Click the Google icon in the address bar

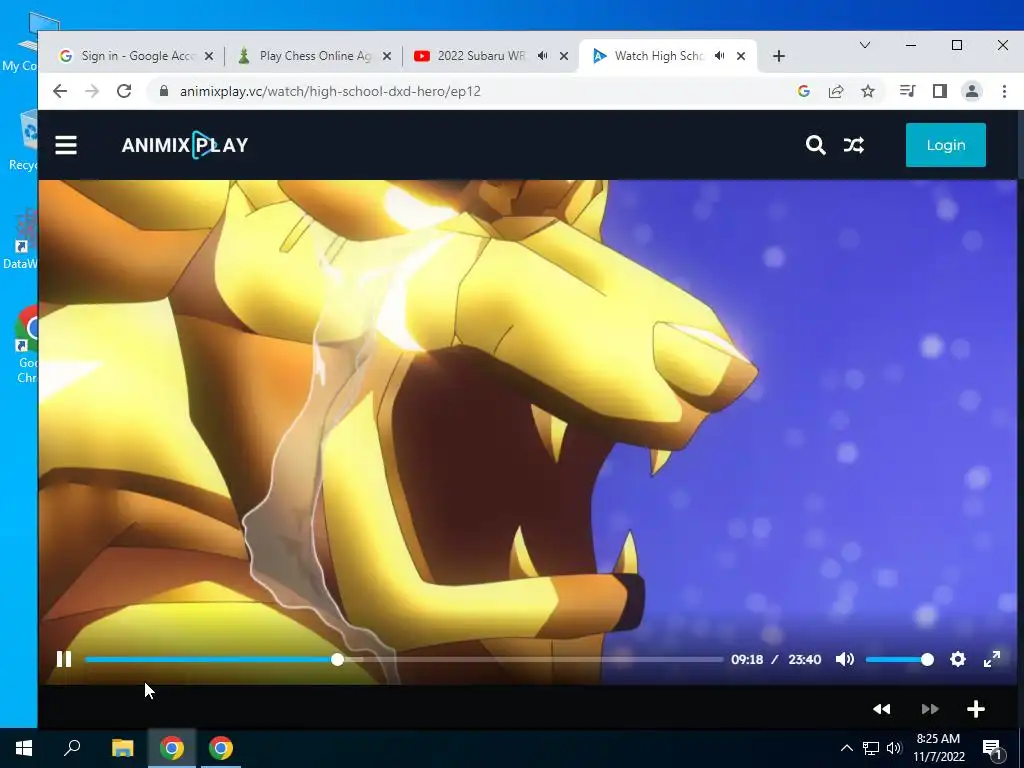(804, 91)
